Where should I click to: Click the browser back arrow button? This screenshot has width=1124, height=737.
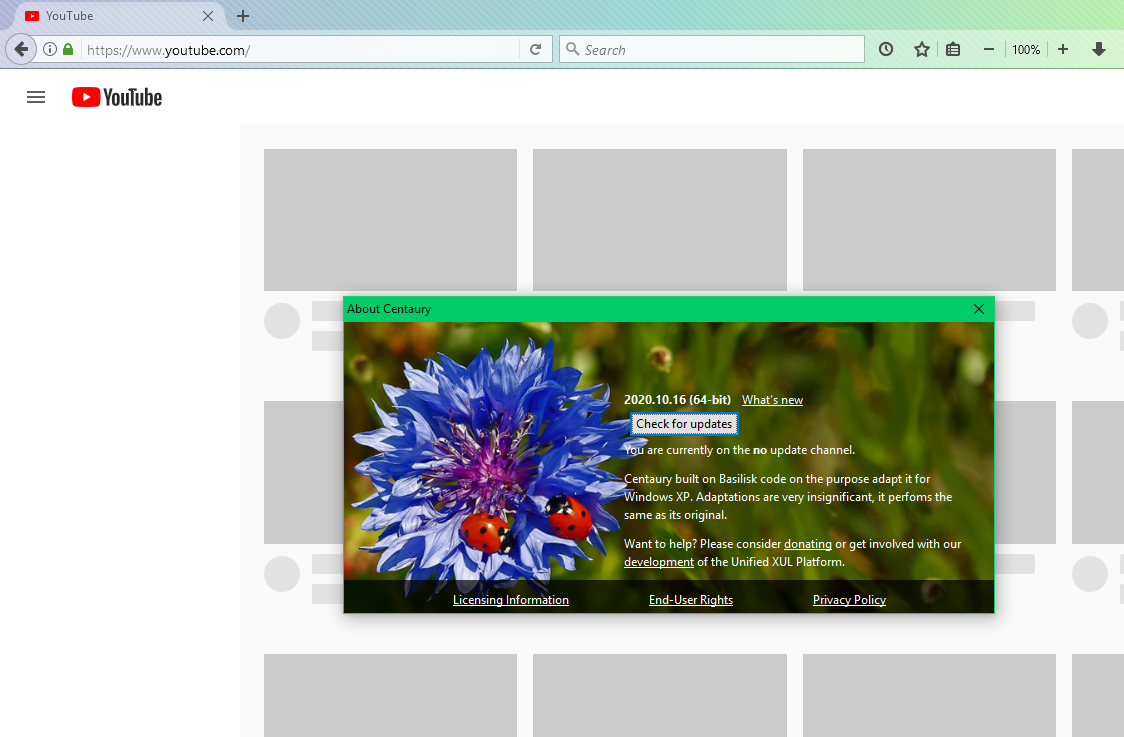coord(21,49)
